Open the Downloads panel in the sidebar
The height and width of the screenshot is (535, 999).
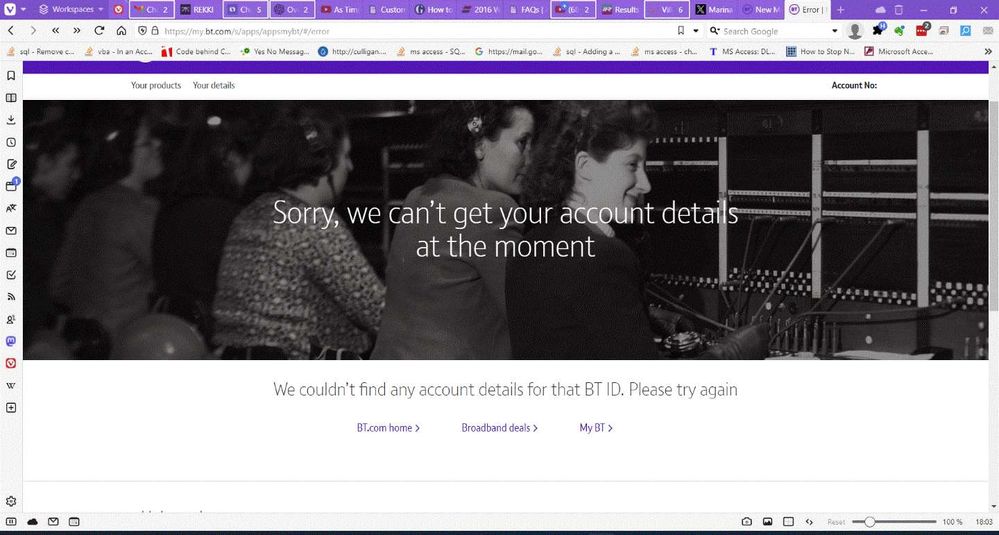[11, 120]
